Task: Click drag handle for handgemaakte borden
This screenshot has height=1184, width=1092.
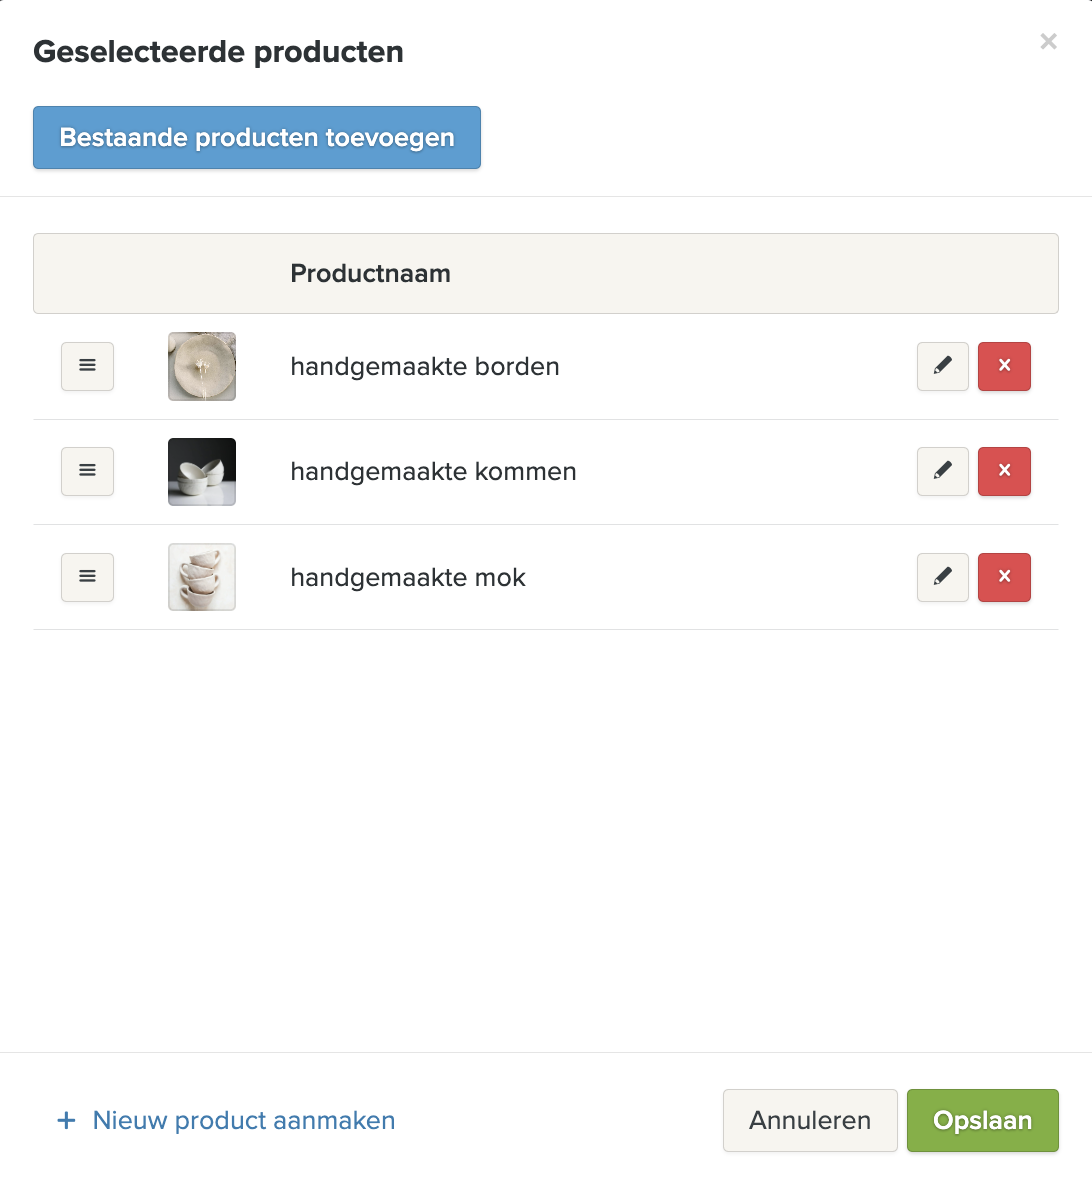Action: pyautogui.click(x=88, y=366)
